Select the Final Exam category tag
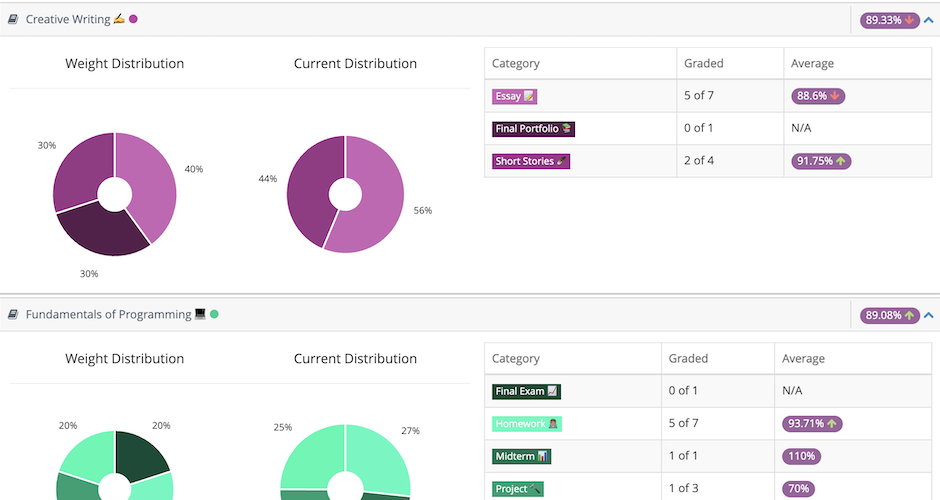This screenshot has height=500, width=940. (525, 391)
